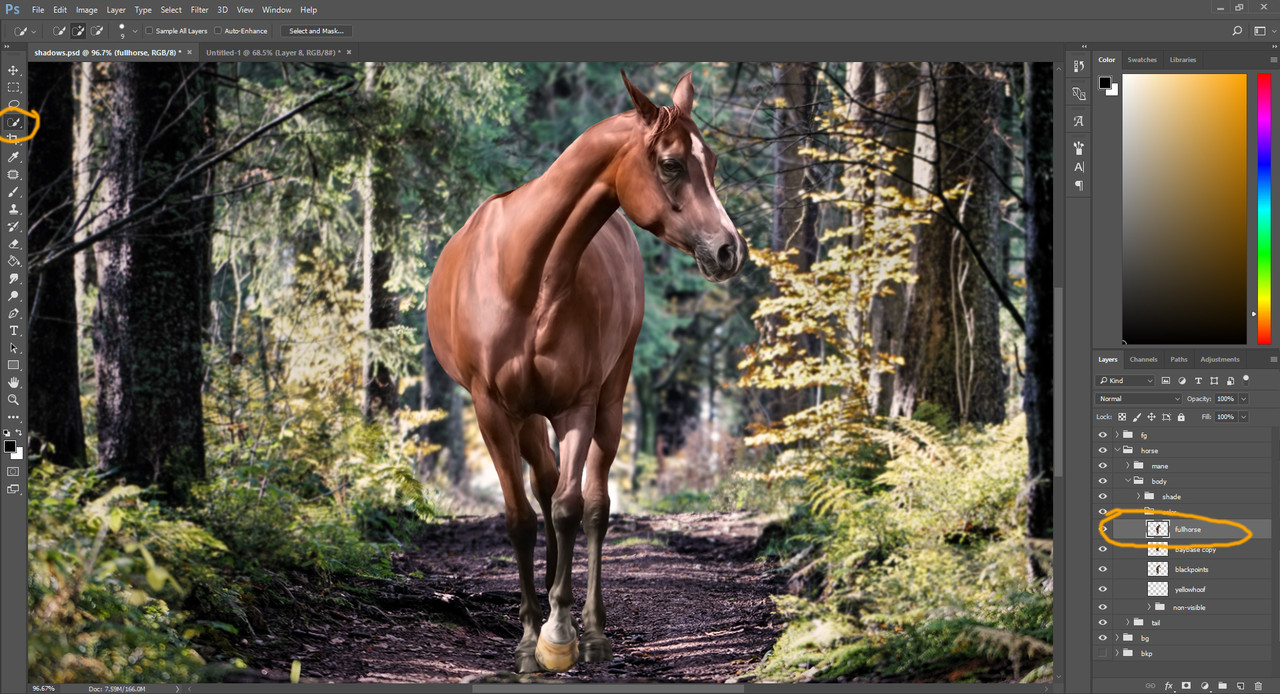This screenshot has width=1280, height=694.
Task: Hide the fg group layer
Action: click(x=1103, y=435)
